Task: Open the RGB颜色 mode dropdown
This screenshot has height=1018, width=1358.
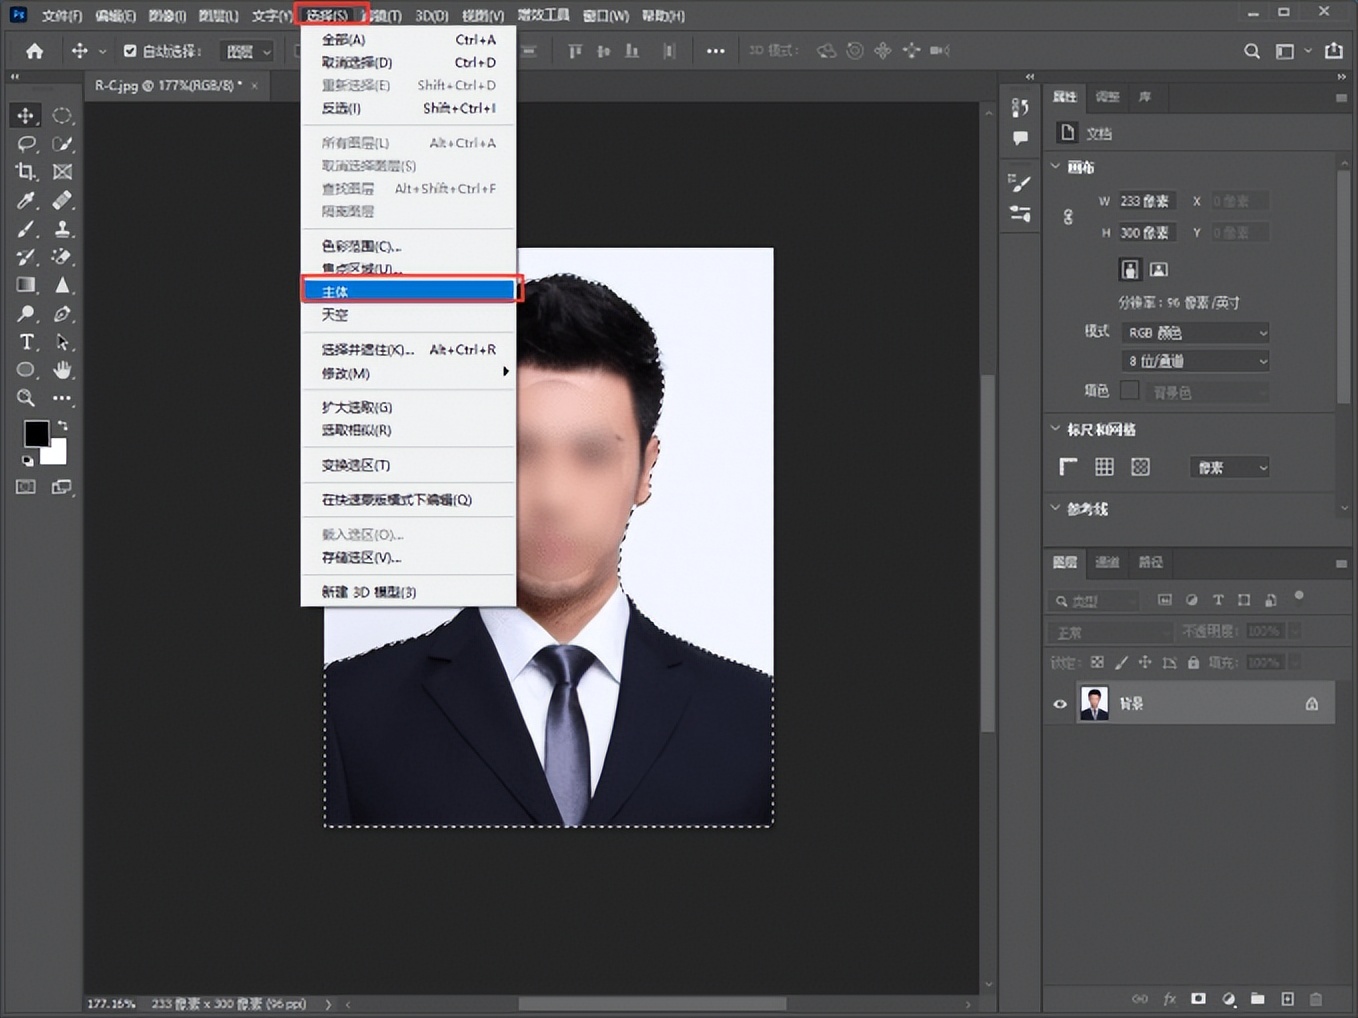Action: point(1195,332)
